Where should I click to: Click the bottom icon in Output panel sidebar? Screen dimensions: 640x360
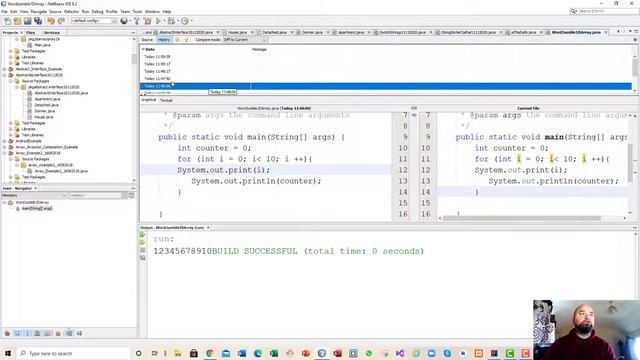pos(142,258)
